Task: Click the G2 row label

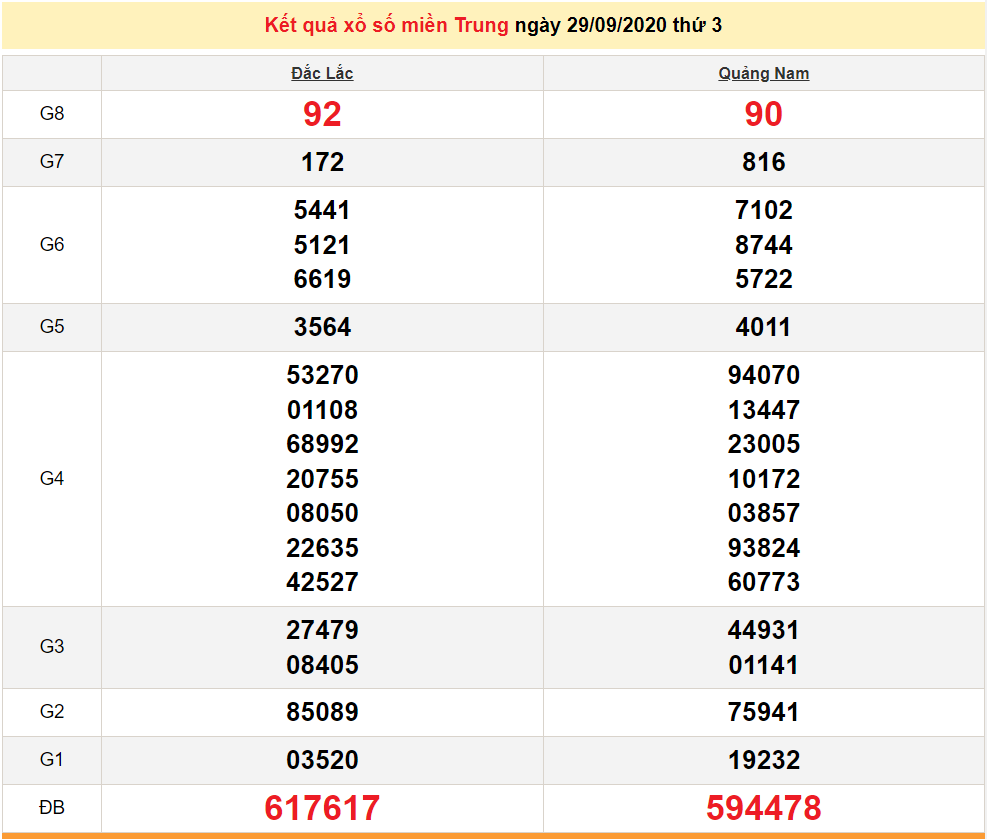Action: pyautogui.click(x=52, y=712)
